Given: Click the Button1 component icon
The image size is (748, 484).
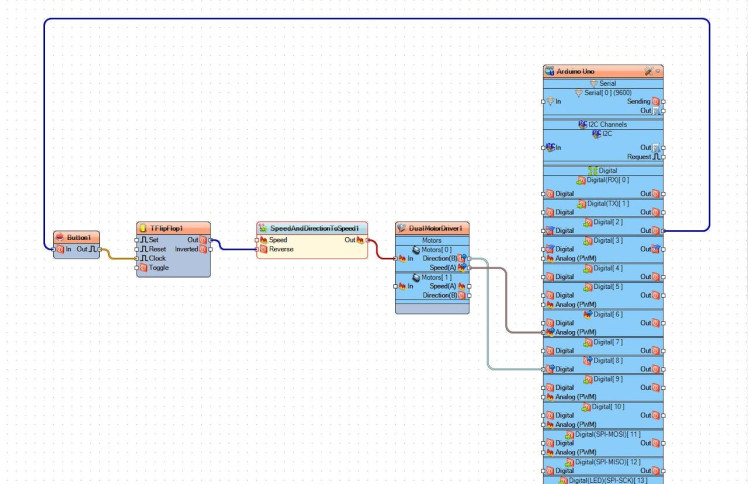Looking at the screenshot, I should point(60,237).
